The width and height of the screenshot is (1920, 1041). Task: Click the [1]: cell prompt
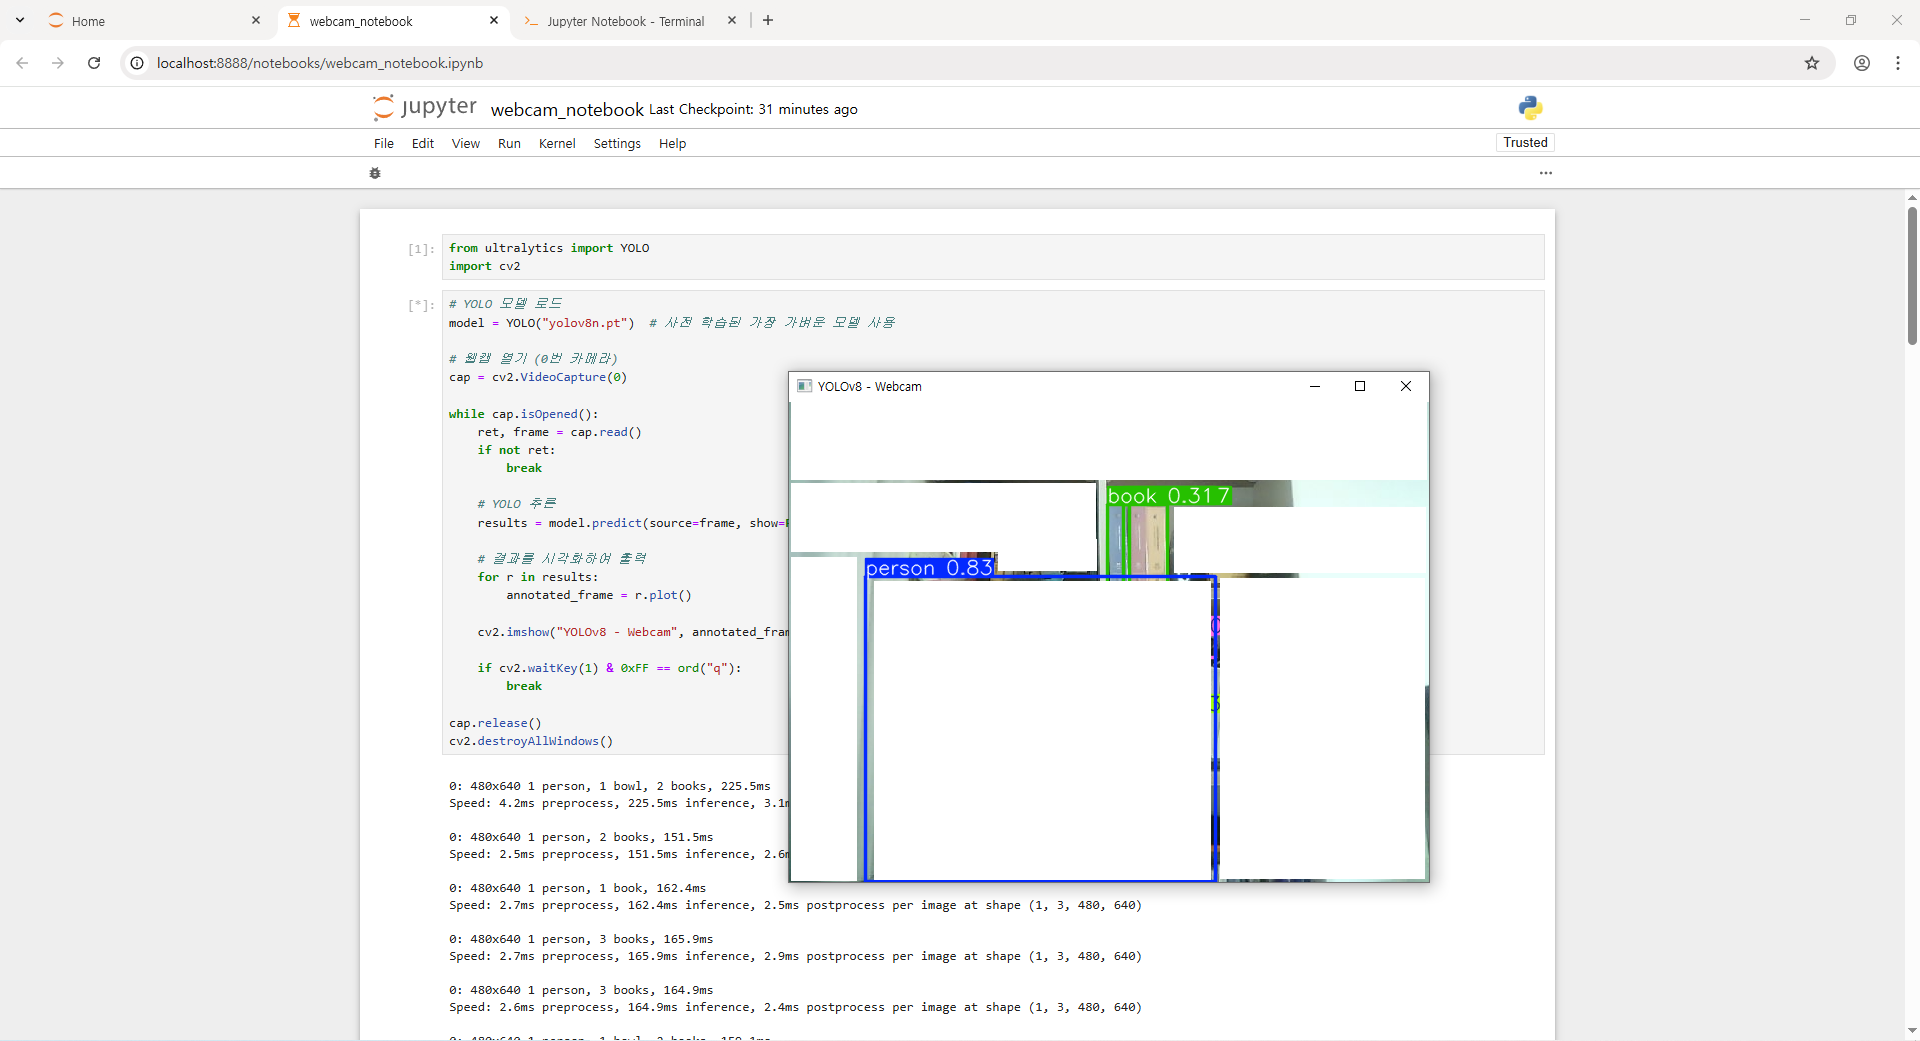tap(421, 249)
